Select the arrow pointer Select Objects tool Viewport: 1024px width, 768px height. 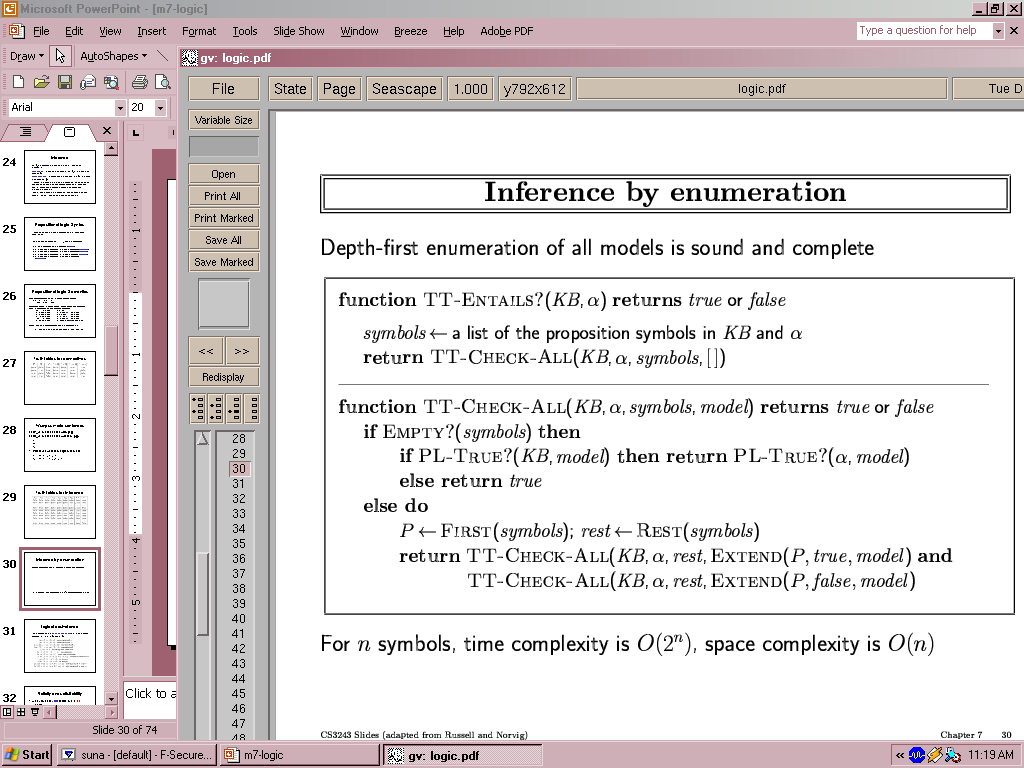[60, 56]
